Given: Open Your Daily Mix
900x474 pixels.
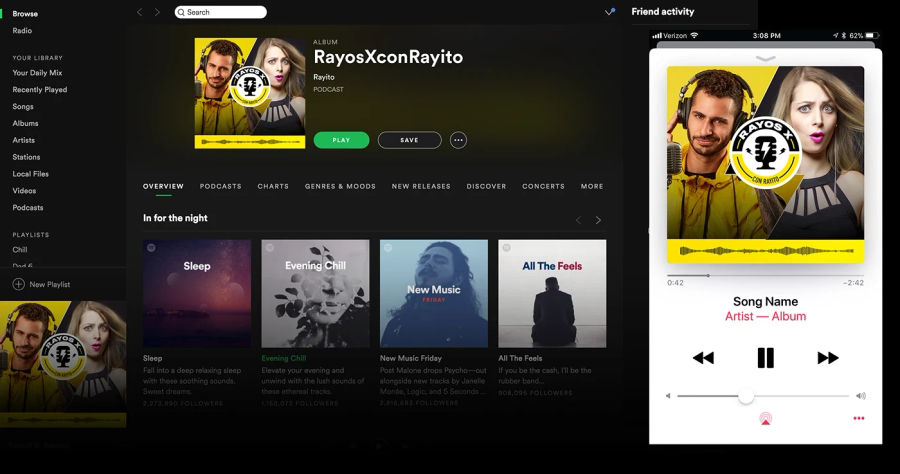Looking at the screenshot, I should [37, 73].
